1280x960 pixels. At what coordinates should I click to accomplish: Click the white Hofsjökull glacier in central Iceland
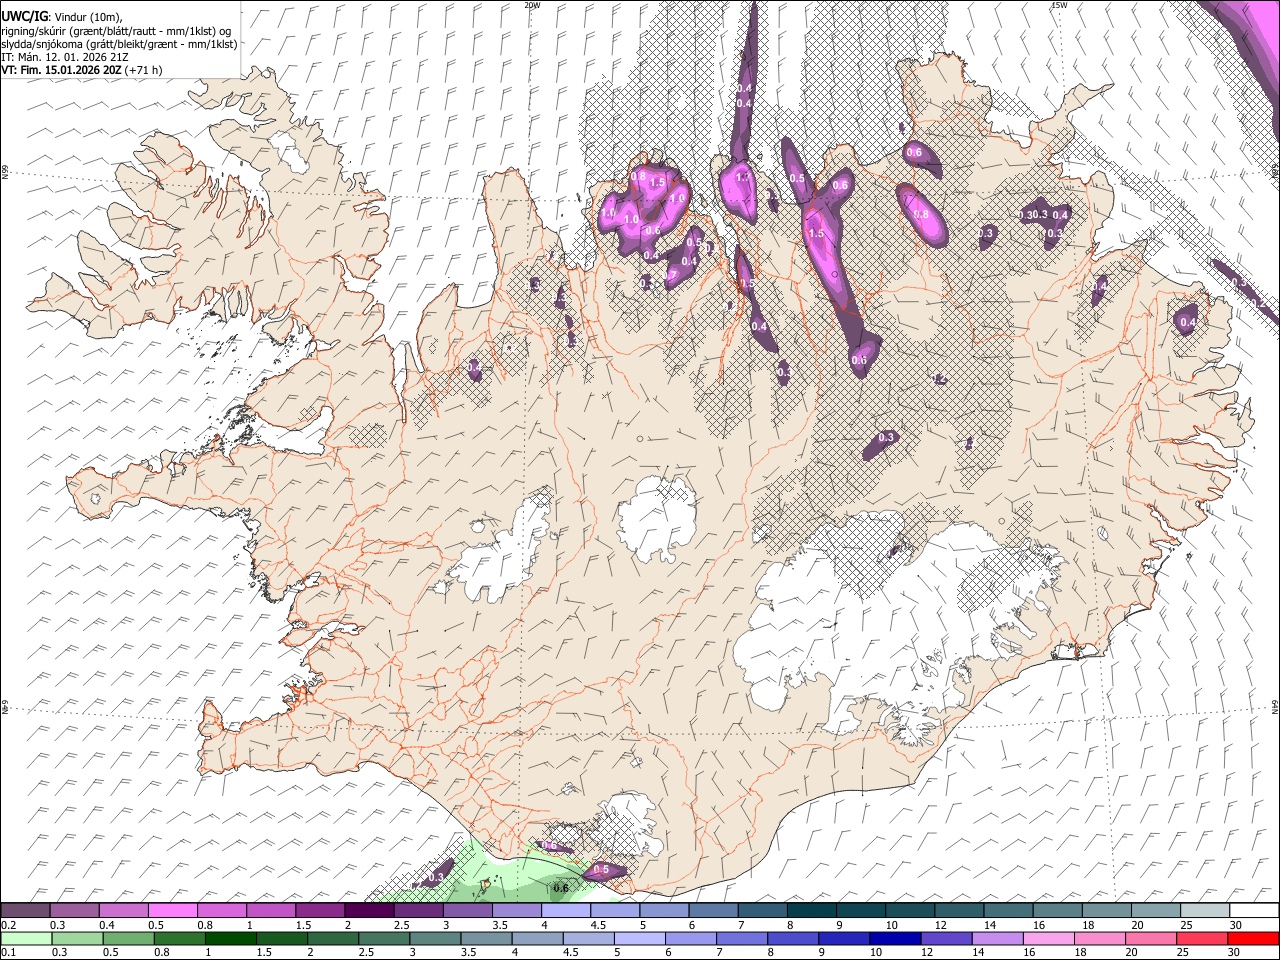tap(657, 518)
